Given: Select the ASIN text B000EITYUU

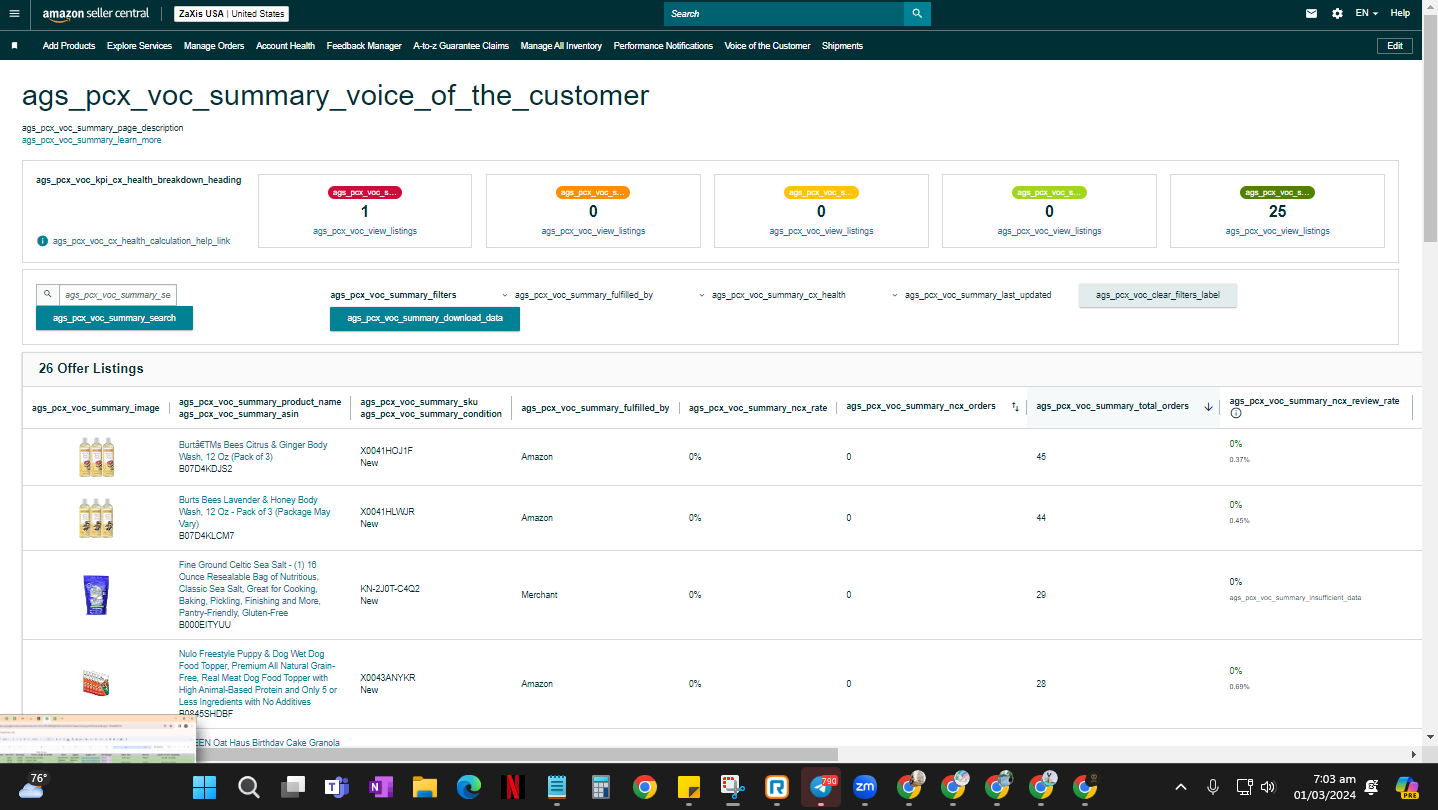Looking at the screenshot, I should pyautogui.click(x=205, y=625).
